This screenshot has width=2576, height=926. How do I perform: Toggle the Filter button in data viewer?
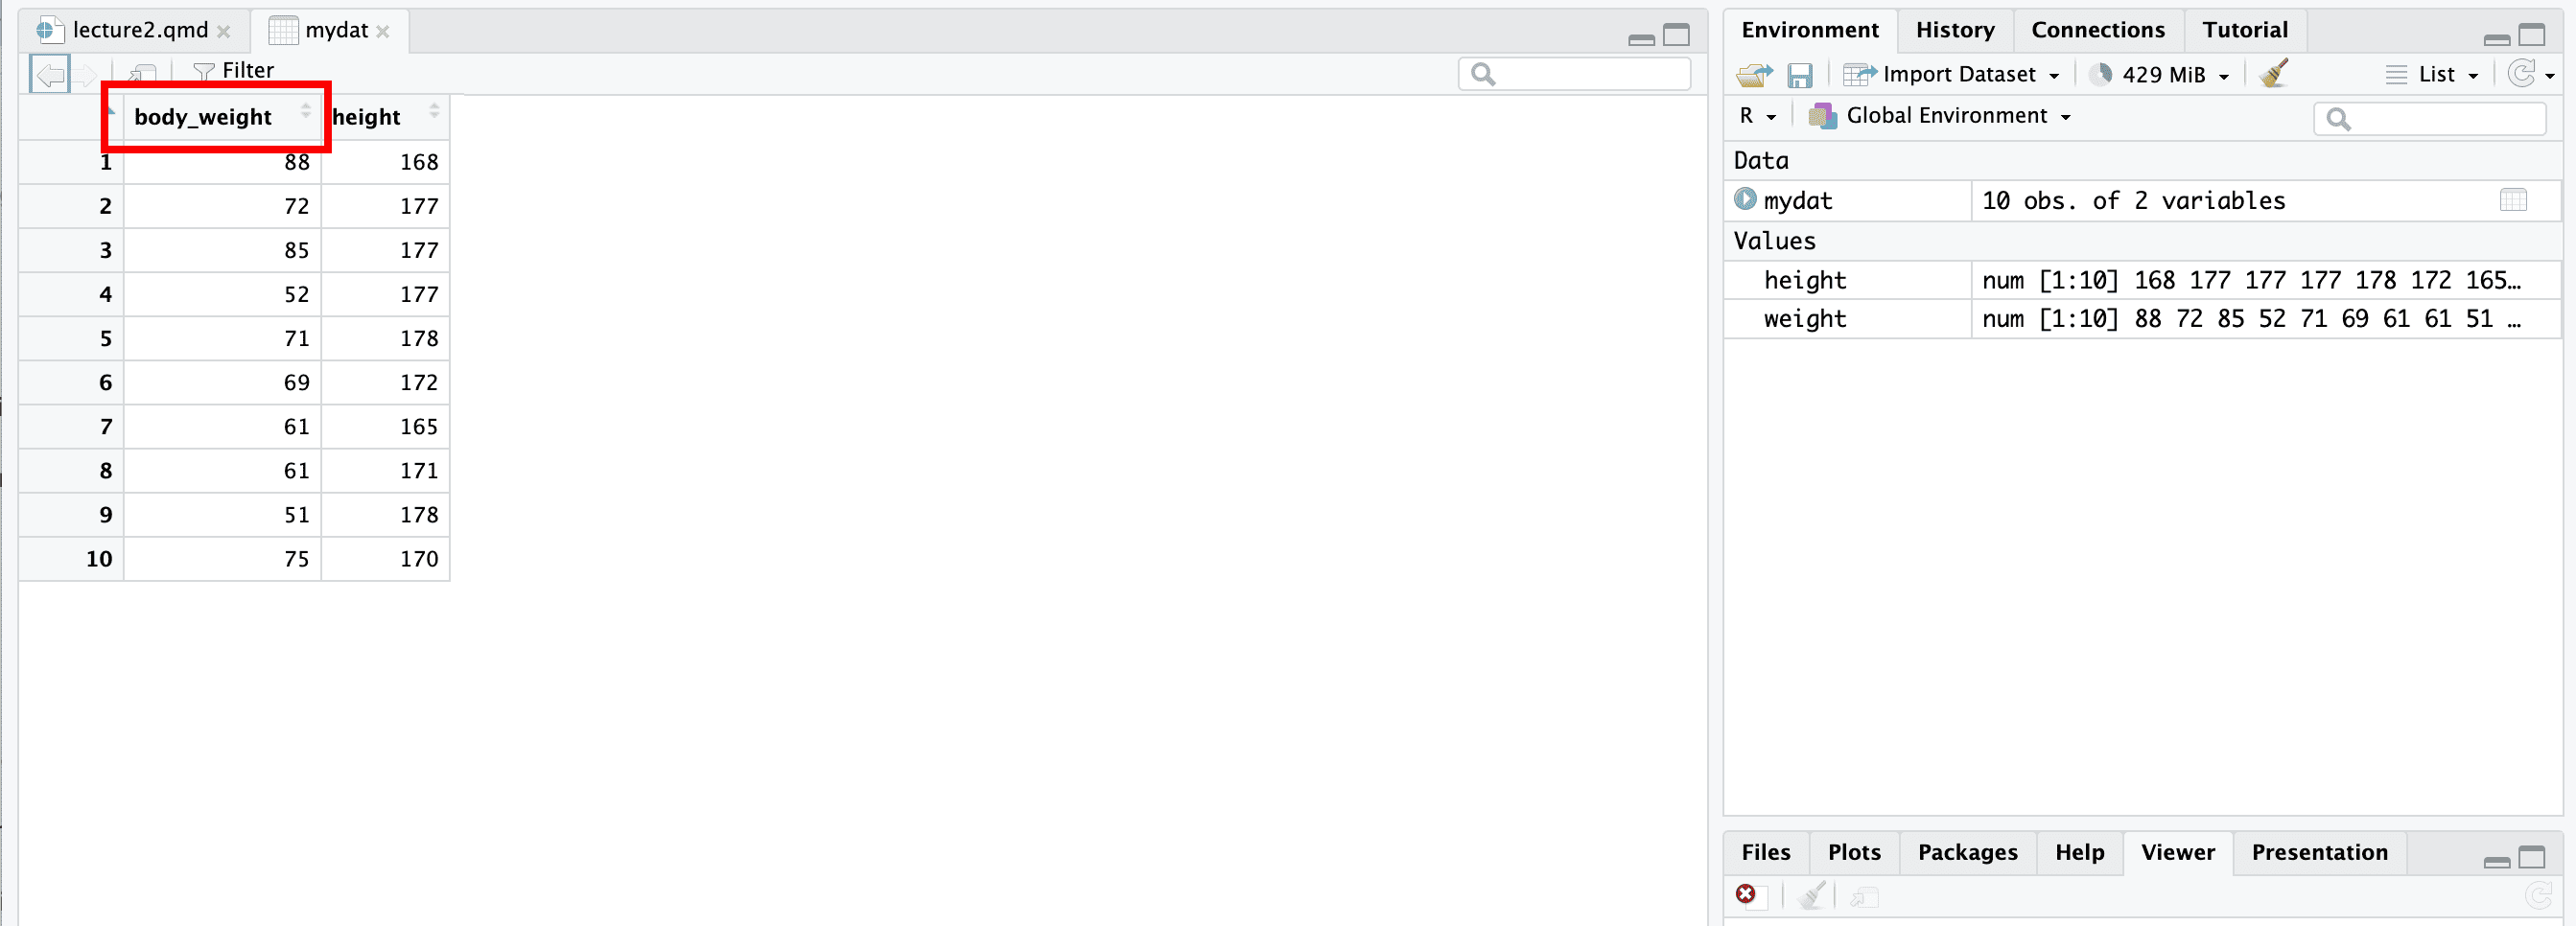(x=234, y=71)
